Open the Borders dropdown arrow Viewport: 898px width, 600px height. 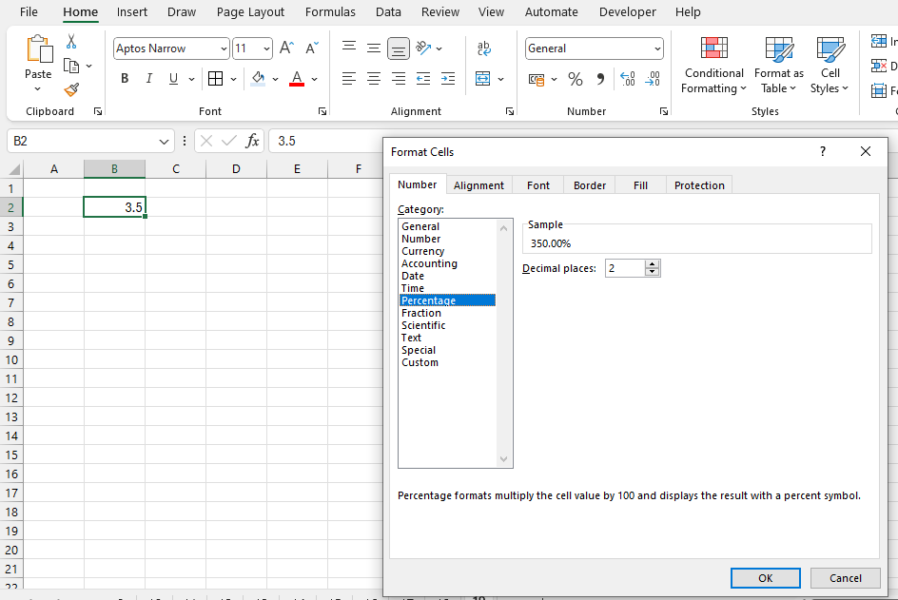(x=231, y=78)
